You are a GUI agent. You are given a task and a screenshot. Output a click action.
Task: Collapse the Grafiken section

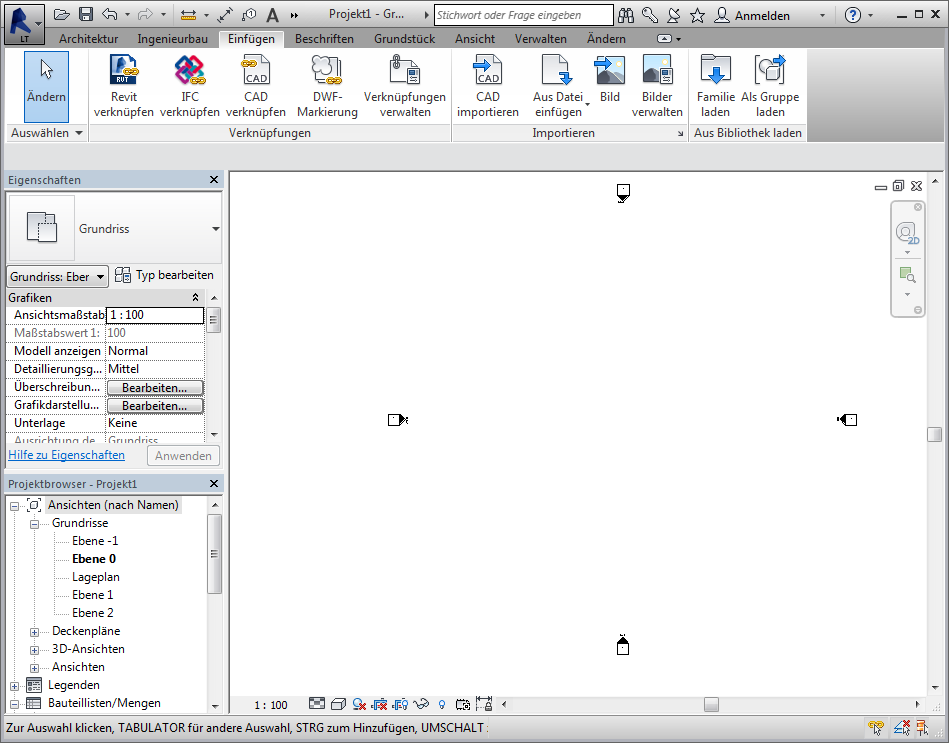[195, 297]
